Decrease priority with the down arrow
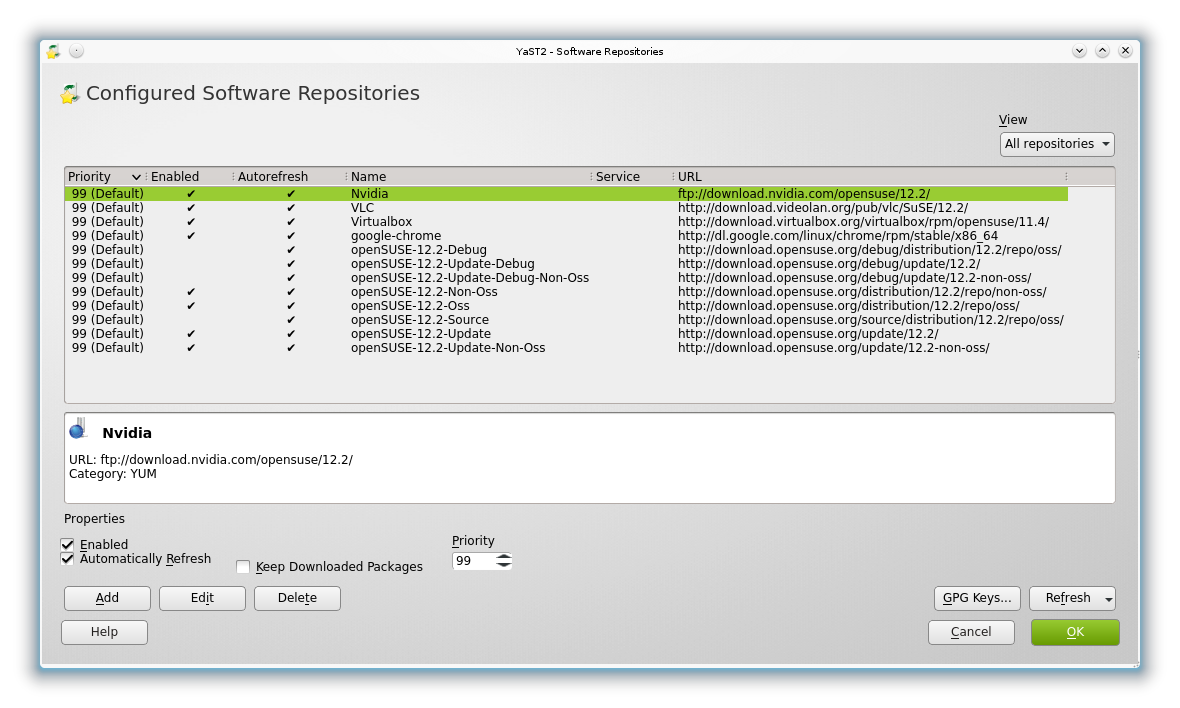The width and height of the screenshot is (1180, 708). 503,565
